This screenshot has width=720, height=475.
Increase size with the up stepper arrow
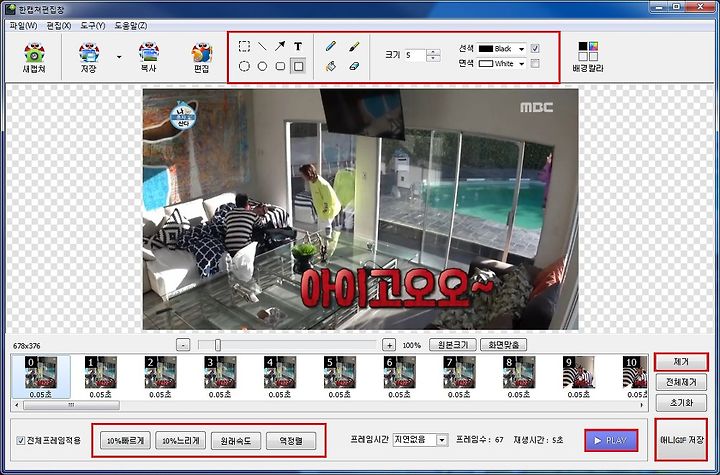point(433,52)
